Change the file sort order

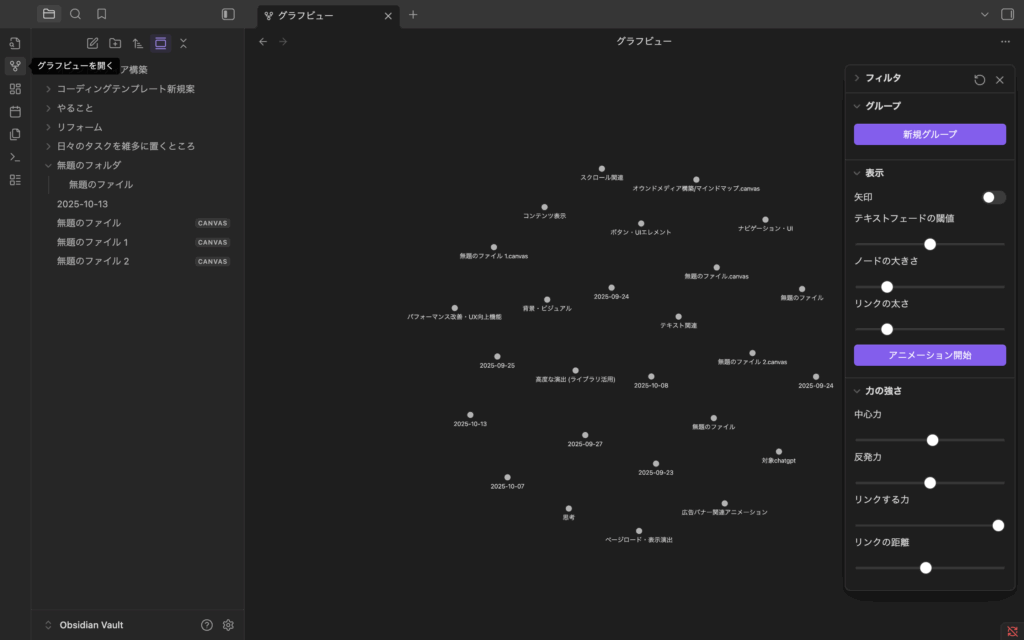(138, 43)
